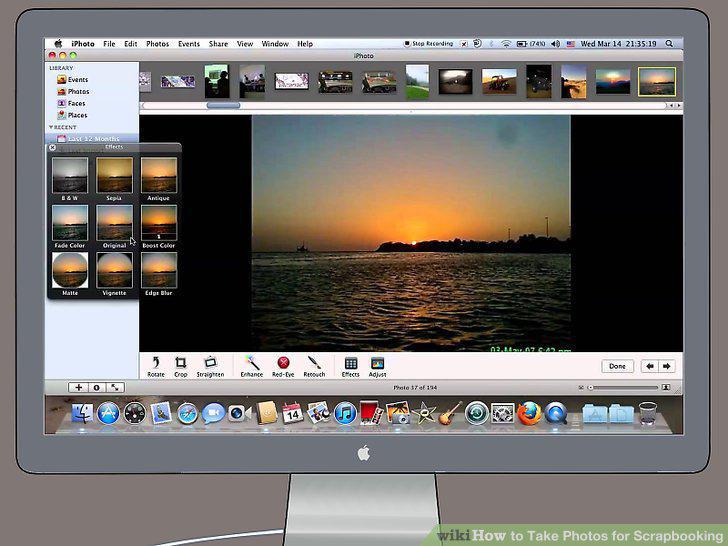728x546 pixels.
Task: Apply the Boost Color effect
Action: pyautogui.click(x=159, y=227)
